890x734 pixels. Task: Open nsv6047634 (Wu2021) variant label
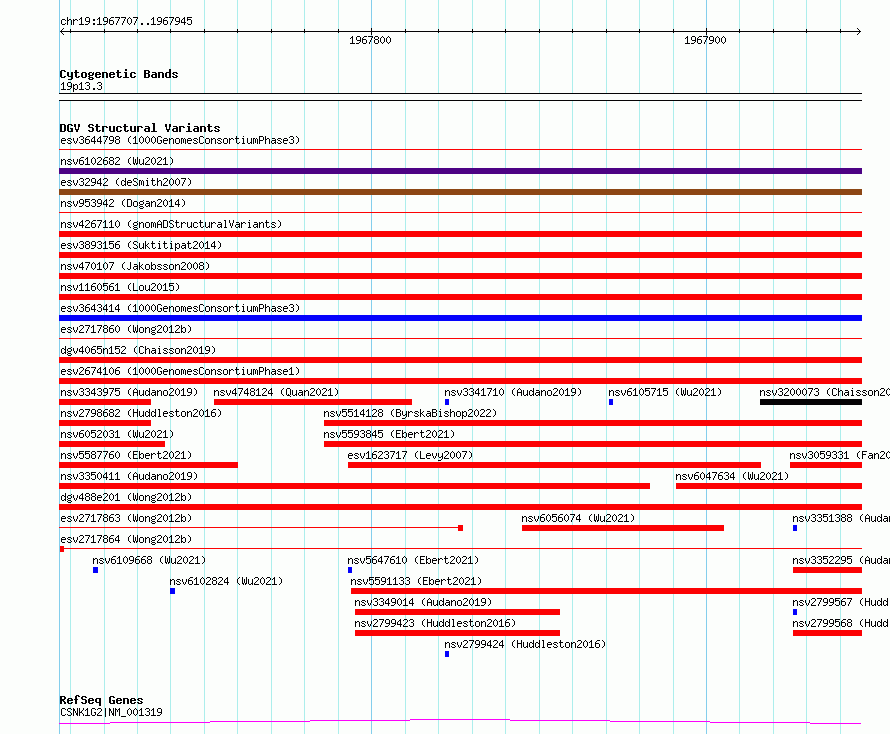732,476
